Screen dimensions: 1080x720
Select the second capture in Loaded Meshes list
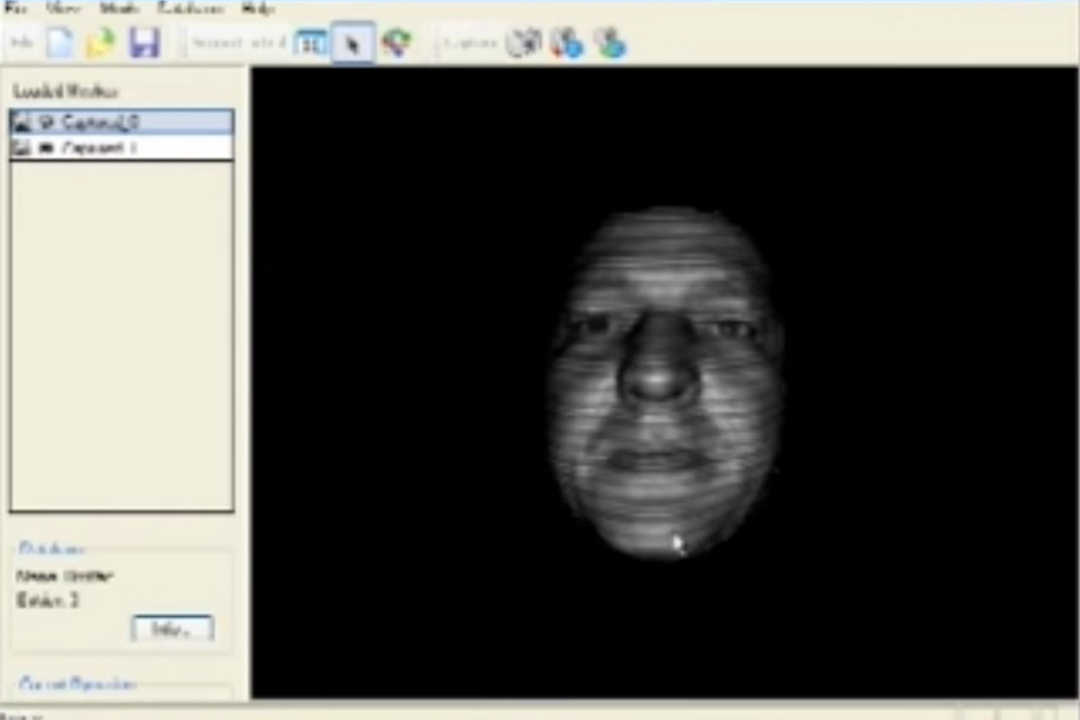coord(98,148)
